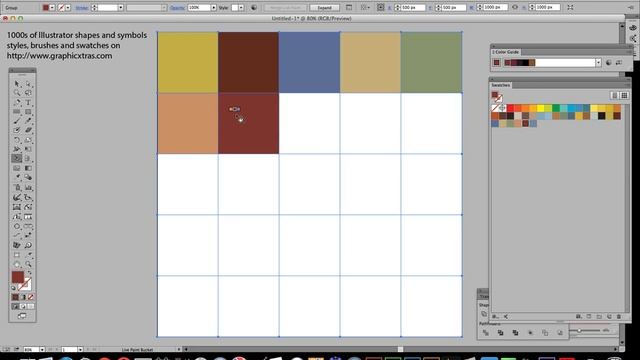Set paint mode to None
640x360 pixels.
click(x=31, y=297)
